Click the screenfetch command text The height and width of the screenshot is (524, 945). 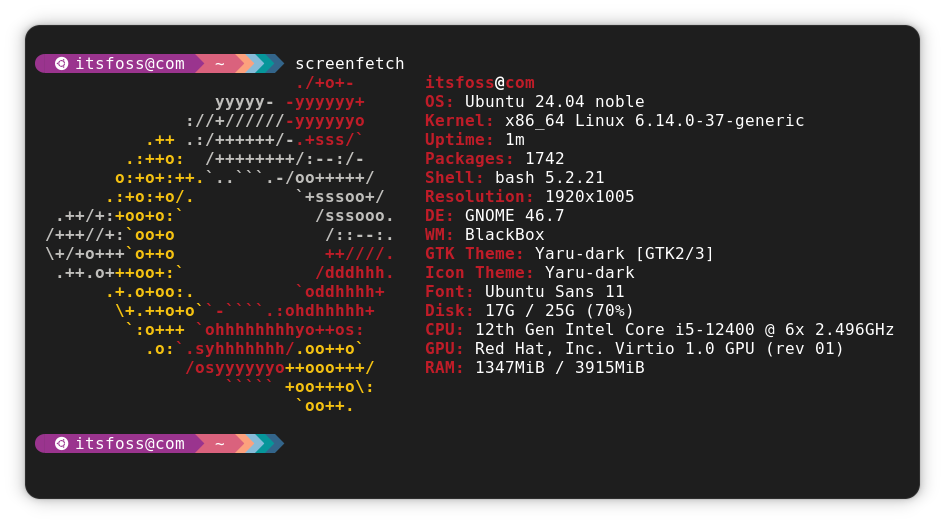[x=350, y=63]
